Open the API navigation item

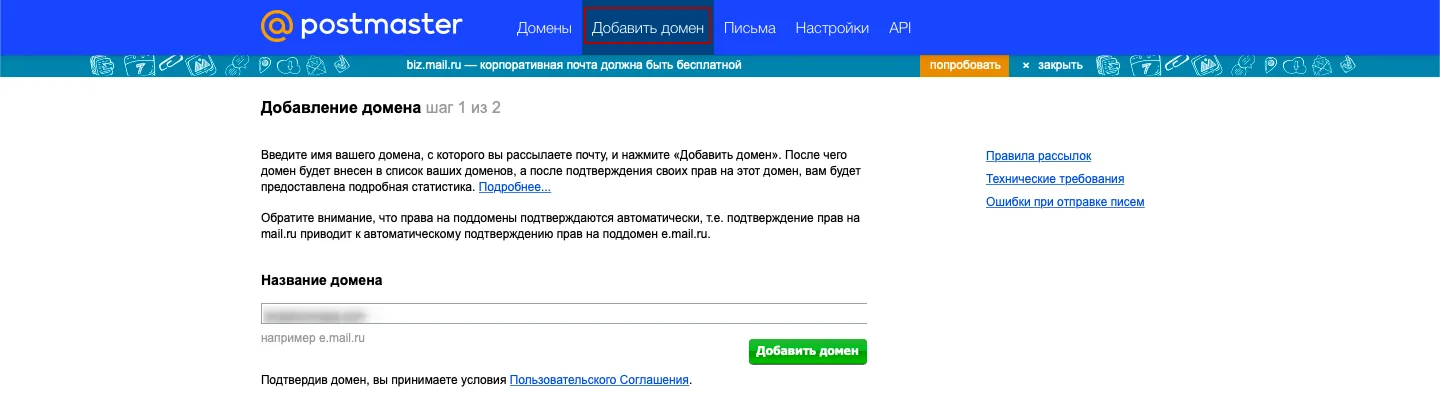tap(900, 28)
